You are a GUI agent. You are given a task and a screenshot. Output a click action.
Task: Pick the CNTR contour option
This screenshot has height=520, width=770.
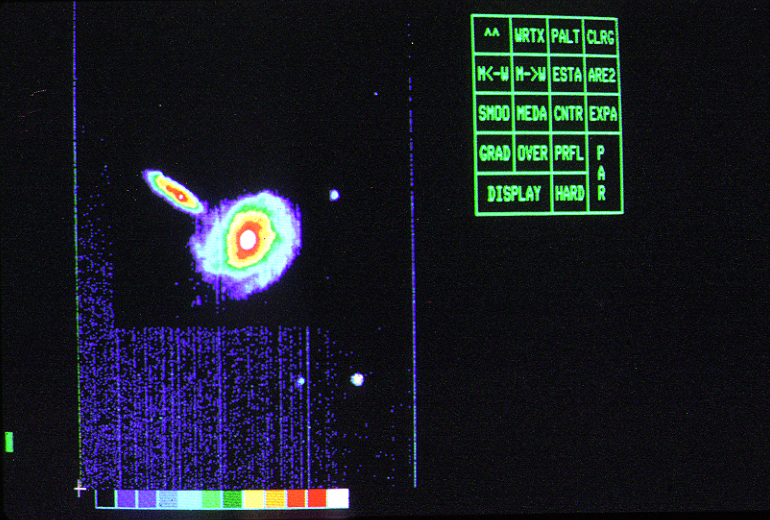coord(568,114)
